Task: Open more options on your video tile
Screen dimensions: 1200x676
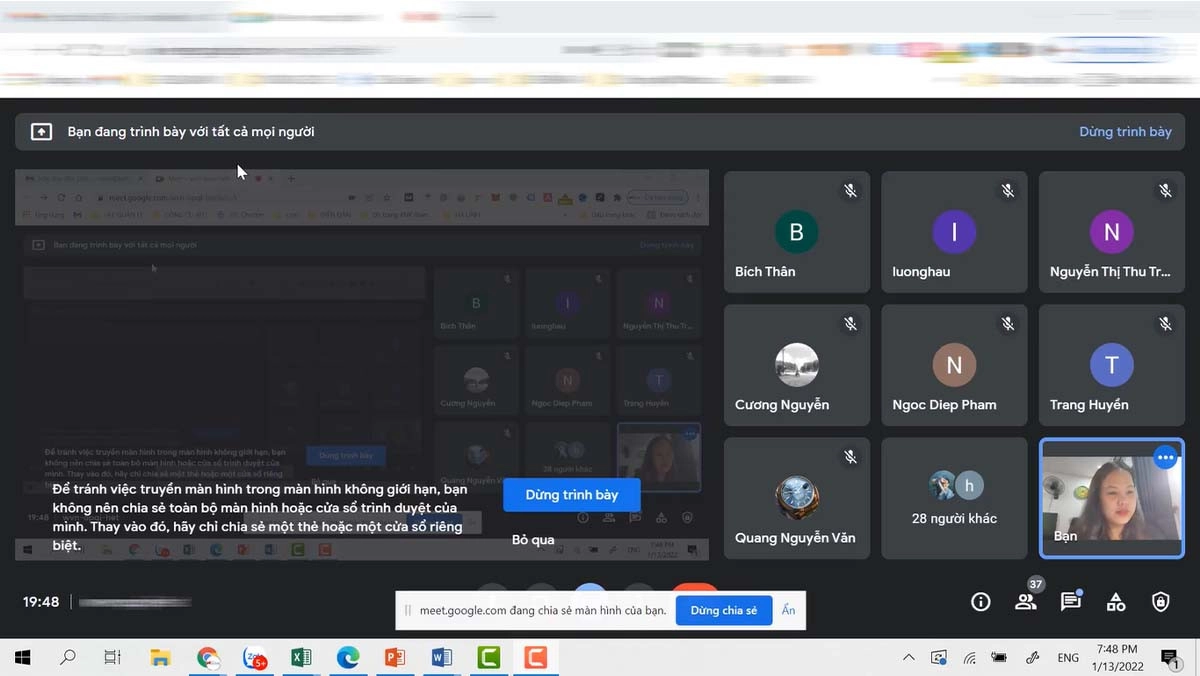Action: [x=1165, y=457]
